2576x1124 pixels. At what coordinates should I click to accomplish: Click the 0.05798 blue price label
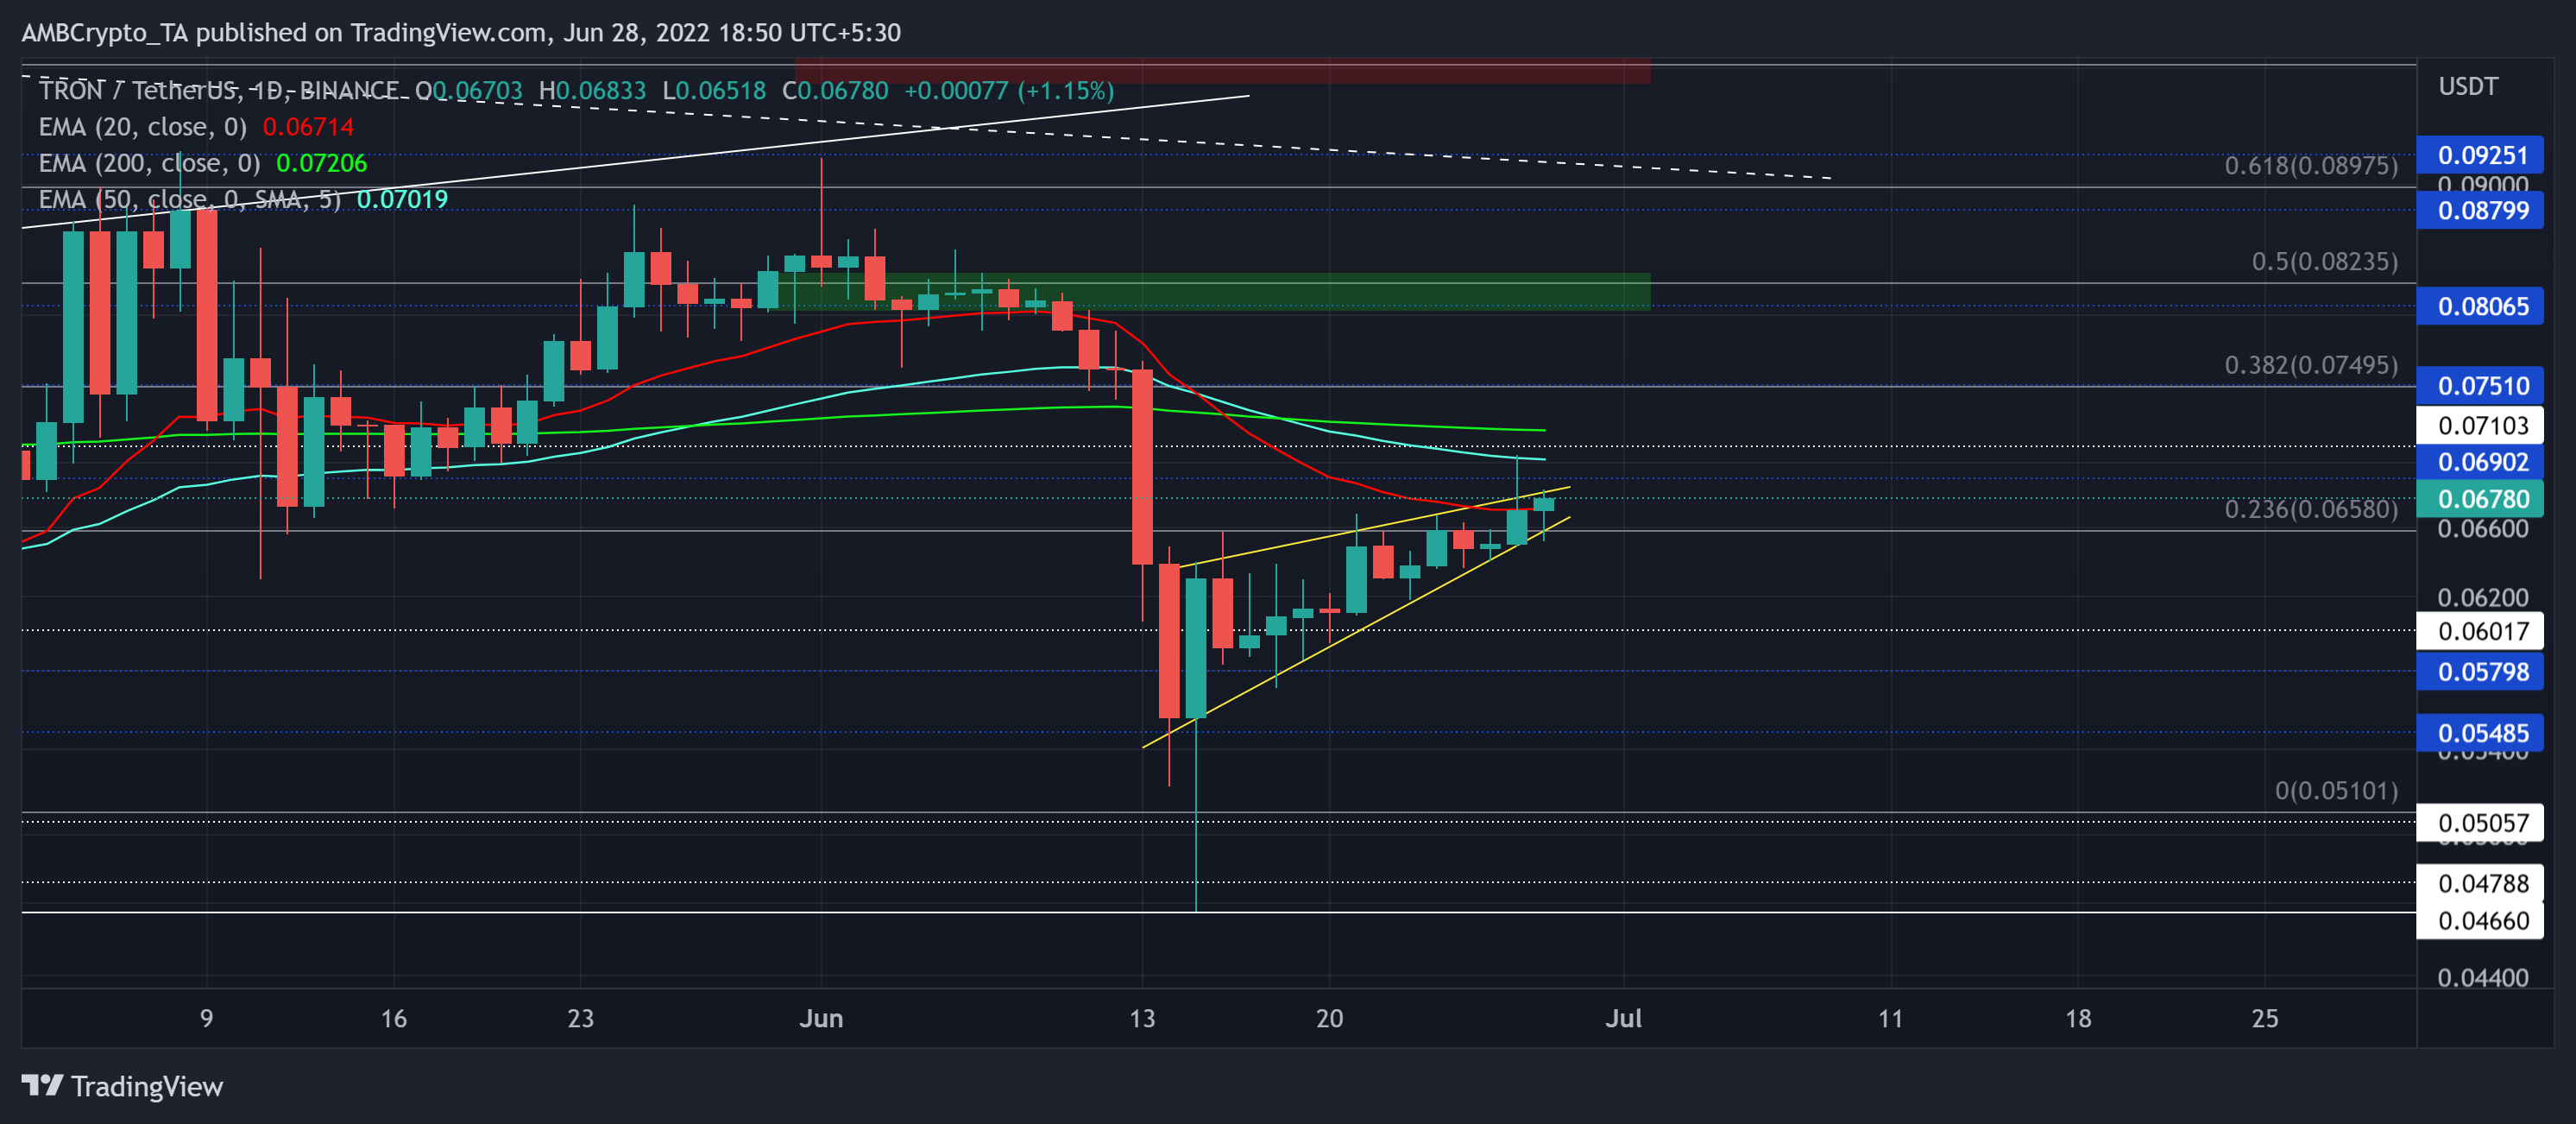click(x=2480, y=672)
